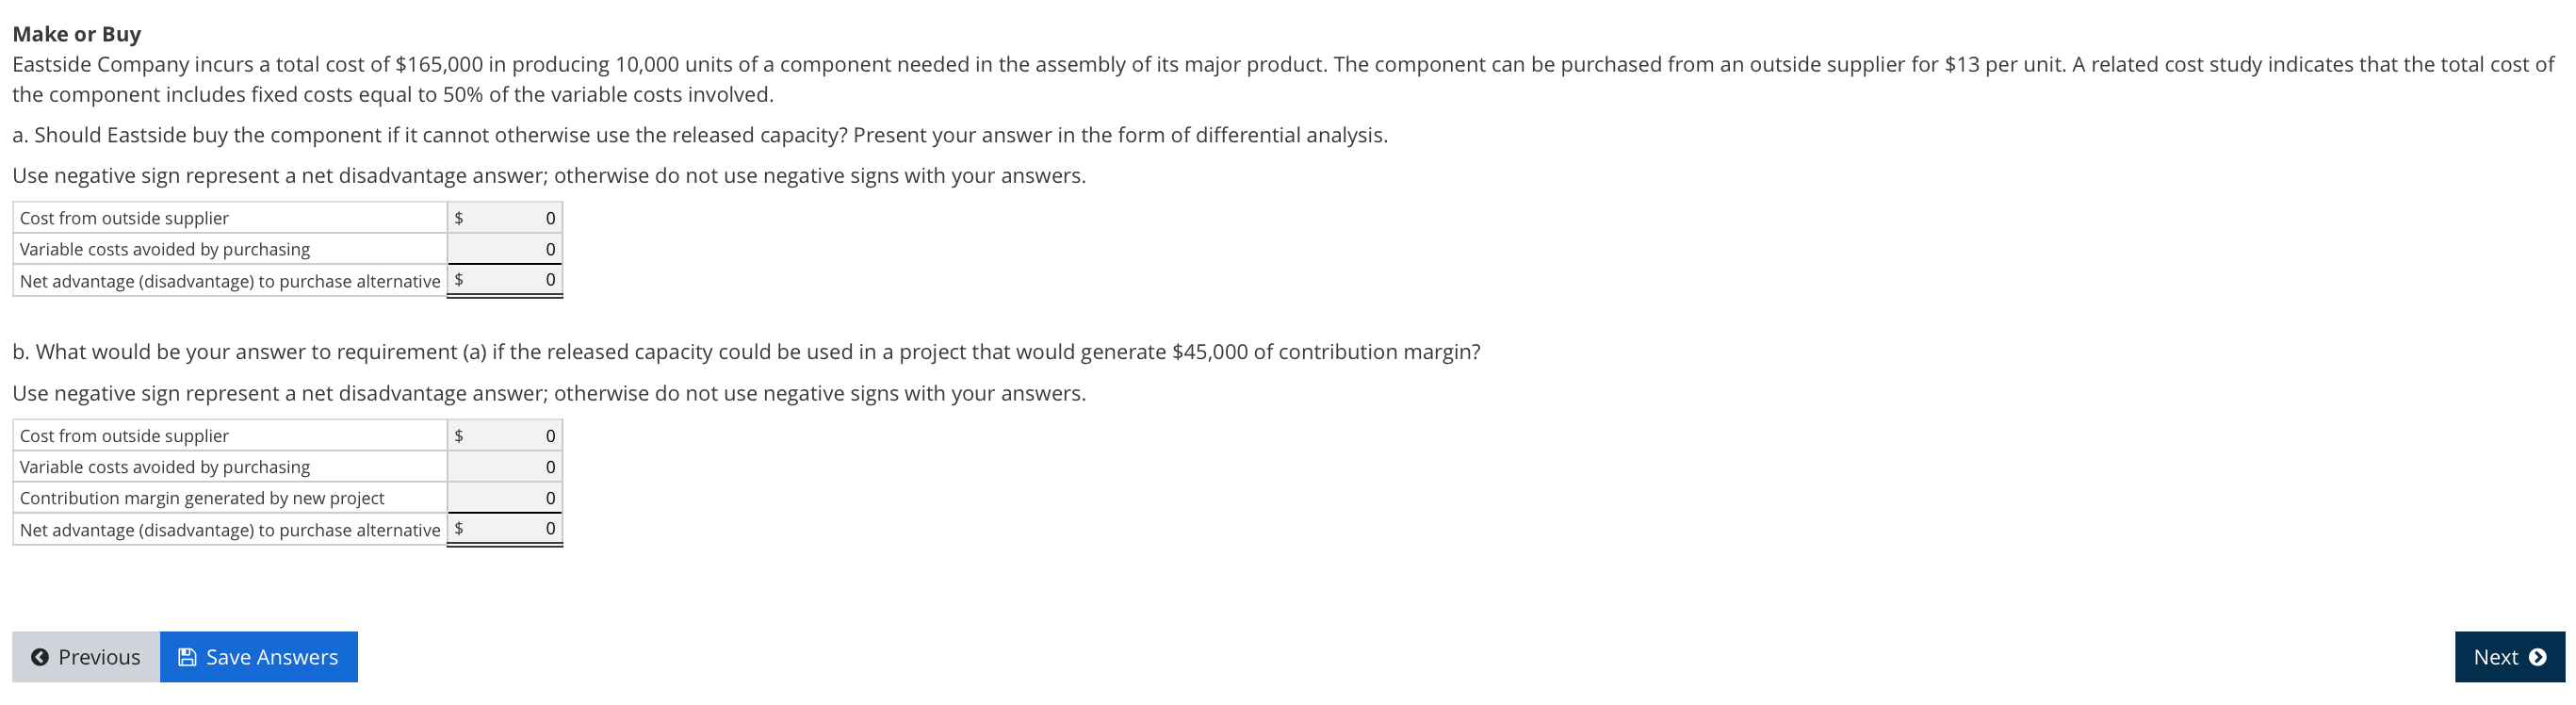Click the left arrow icon on Previous button
Screen dimensions: 2576x705
pyautogui.click(x=39, y=657)
